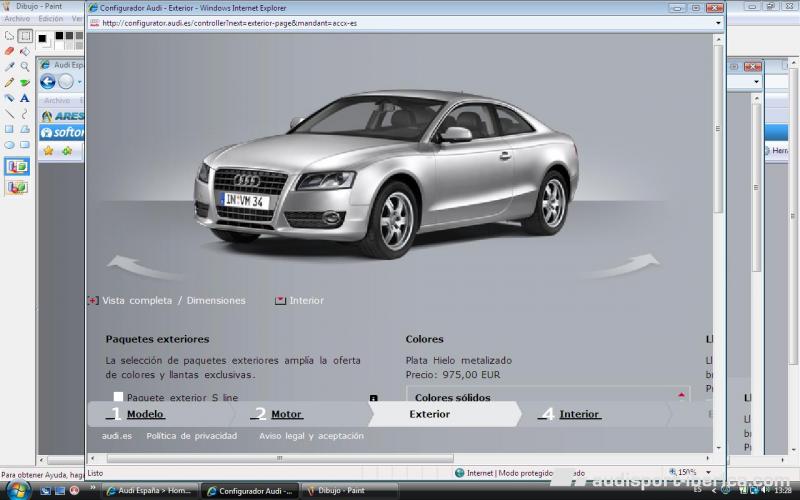Click the Add to favorites green icon
Image resolution: width=800 pixels, height=500 pixels.
(x=67, y=151)
